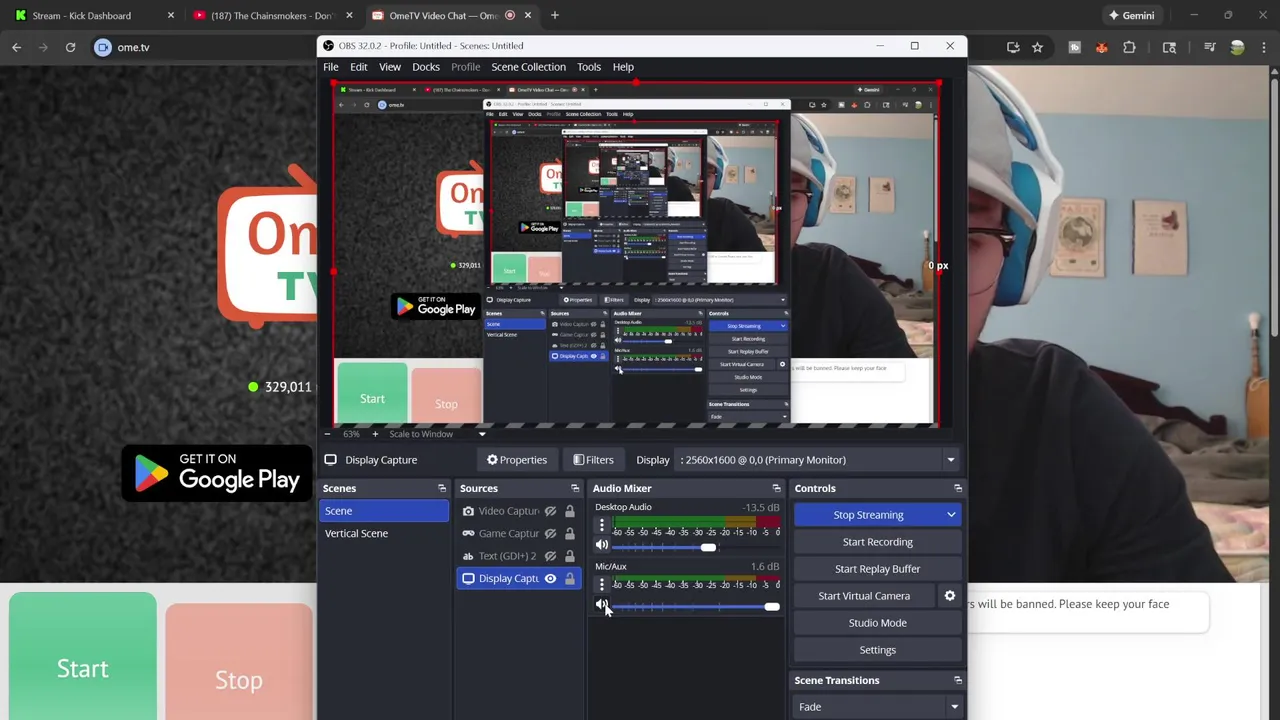Image resolution: width=1280 pixels, height=720 pixels.
Task: Open the OBS View menu
Action: click(390, 67)
